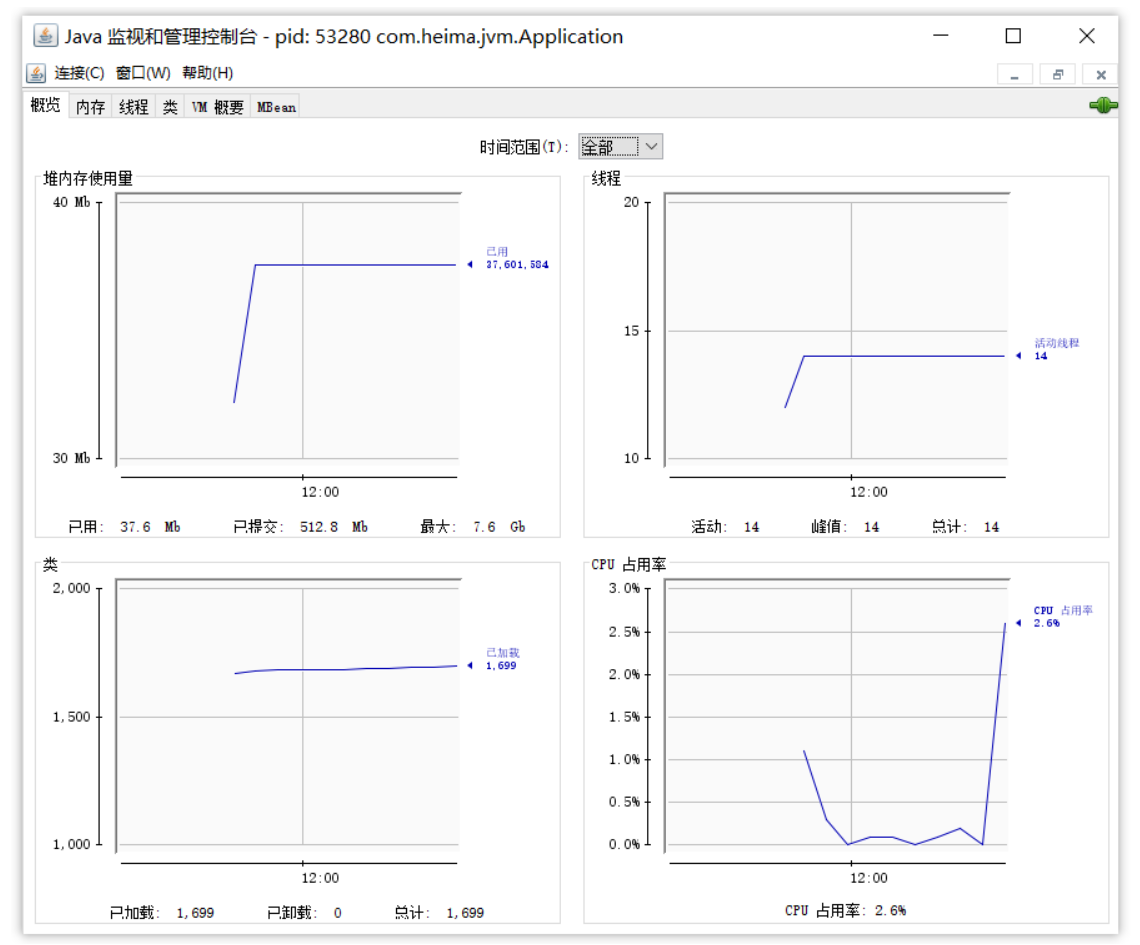
Task: Click the 时间范围 dropdown arrow
Action: point(651,147)
